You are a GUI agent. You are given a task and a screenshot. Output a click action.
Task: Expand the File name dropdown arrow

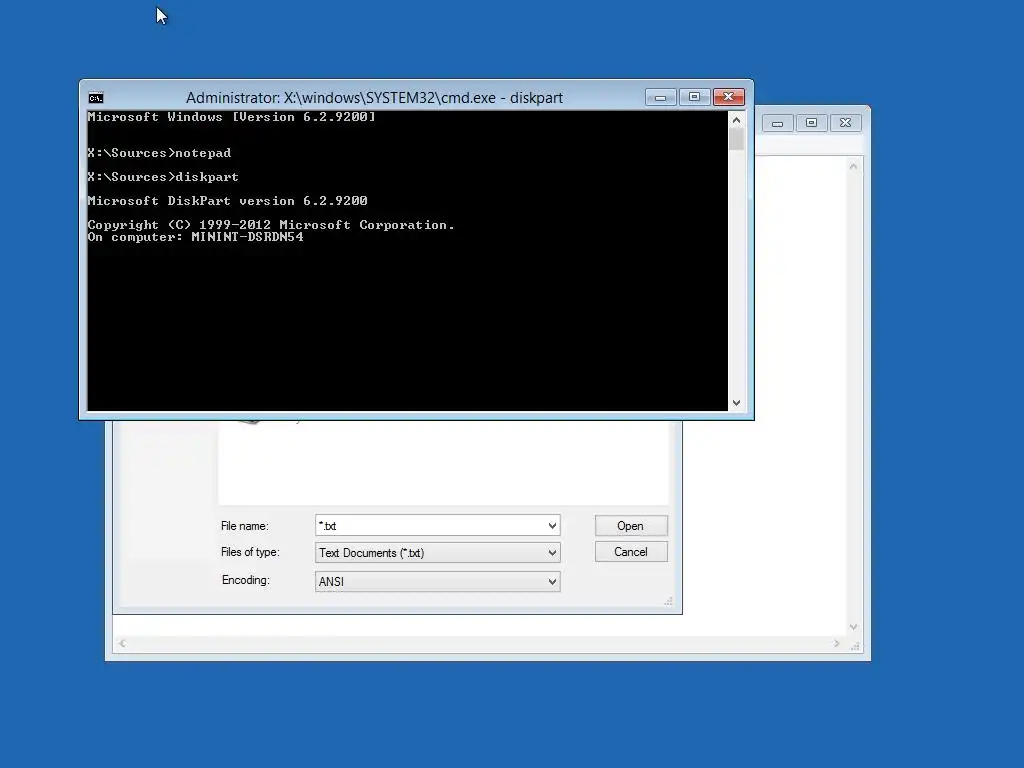coord(552,526)
